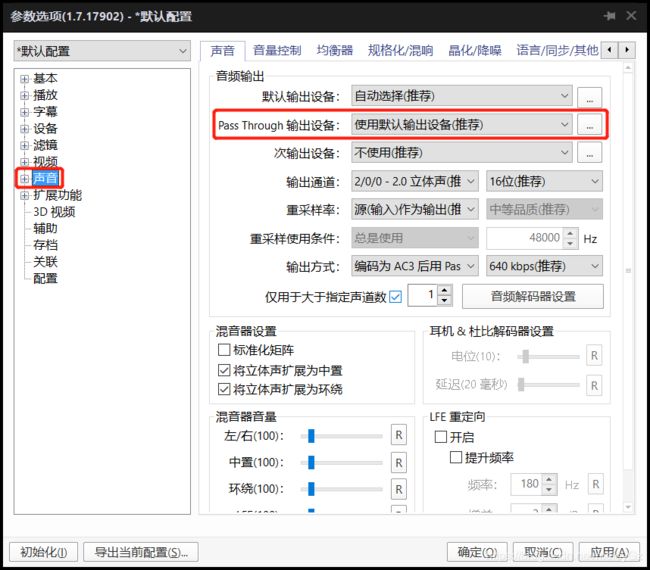Enable LFE 重定向 开启 checkbox

[441, 437]
